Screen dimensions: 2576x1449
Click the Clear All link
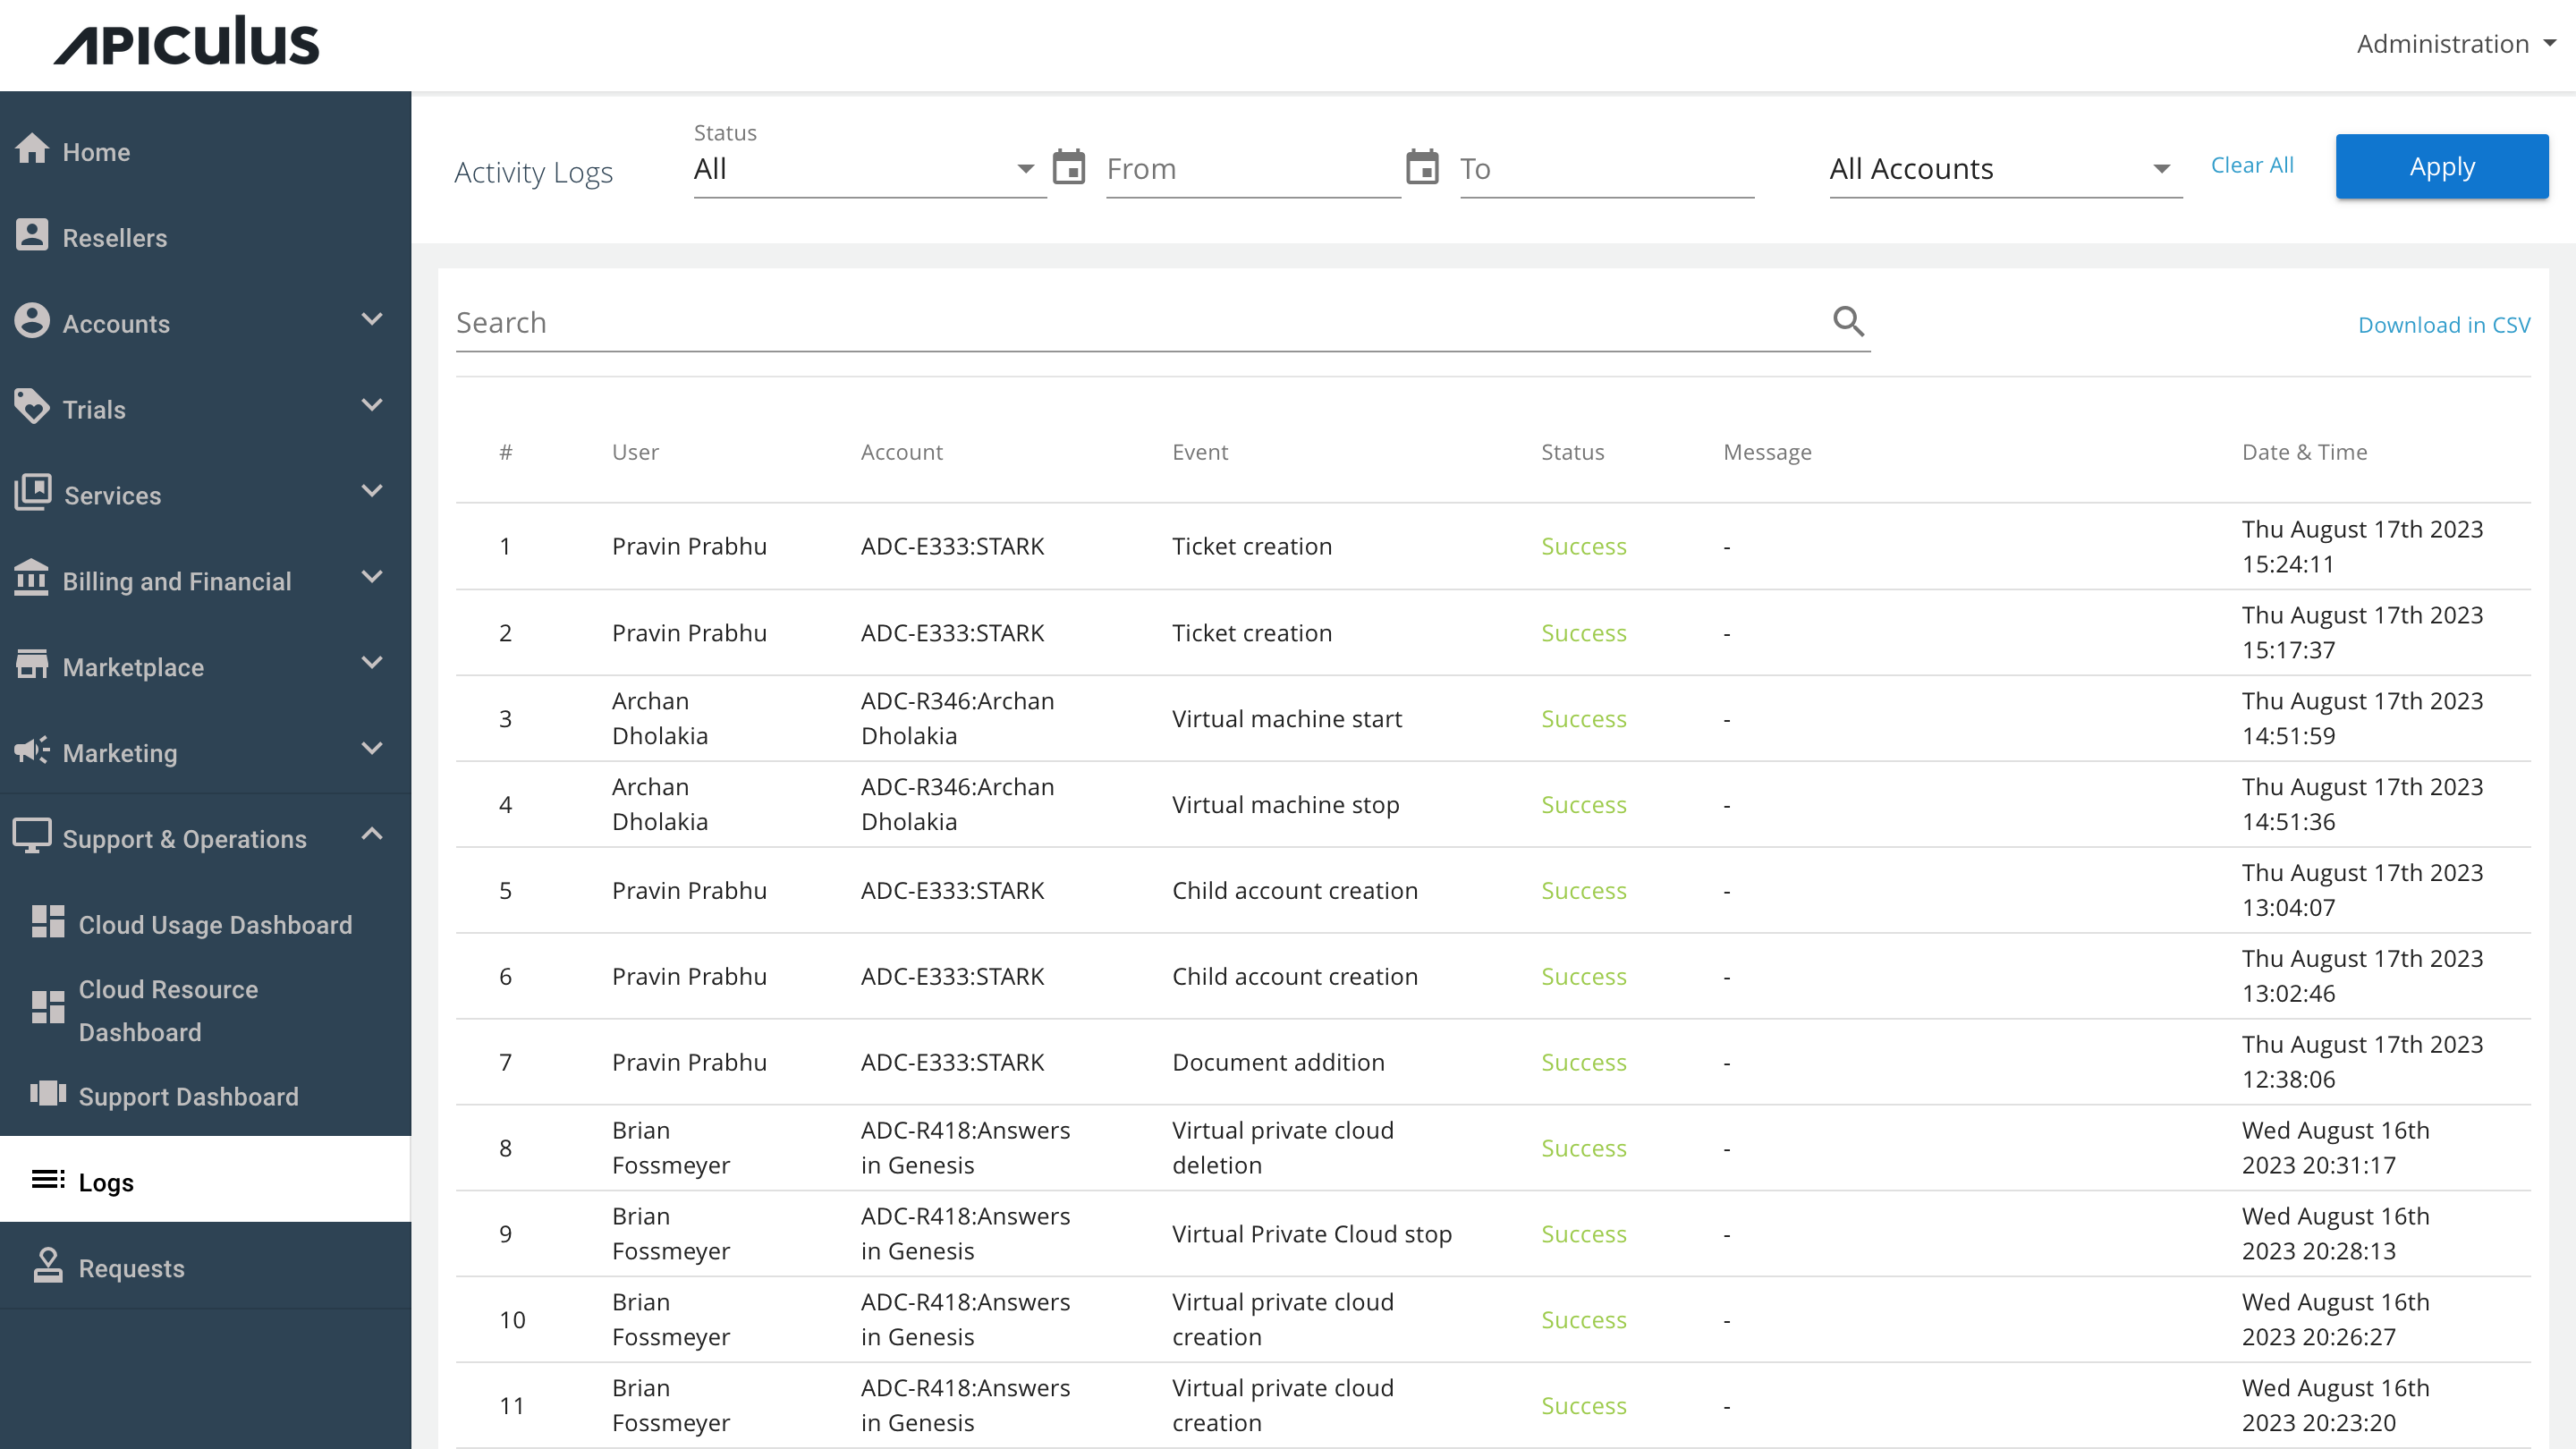point(2252,166)
